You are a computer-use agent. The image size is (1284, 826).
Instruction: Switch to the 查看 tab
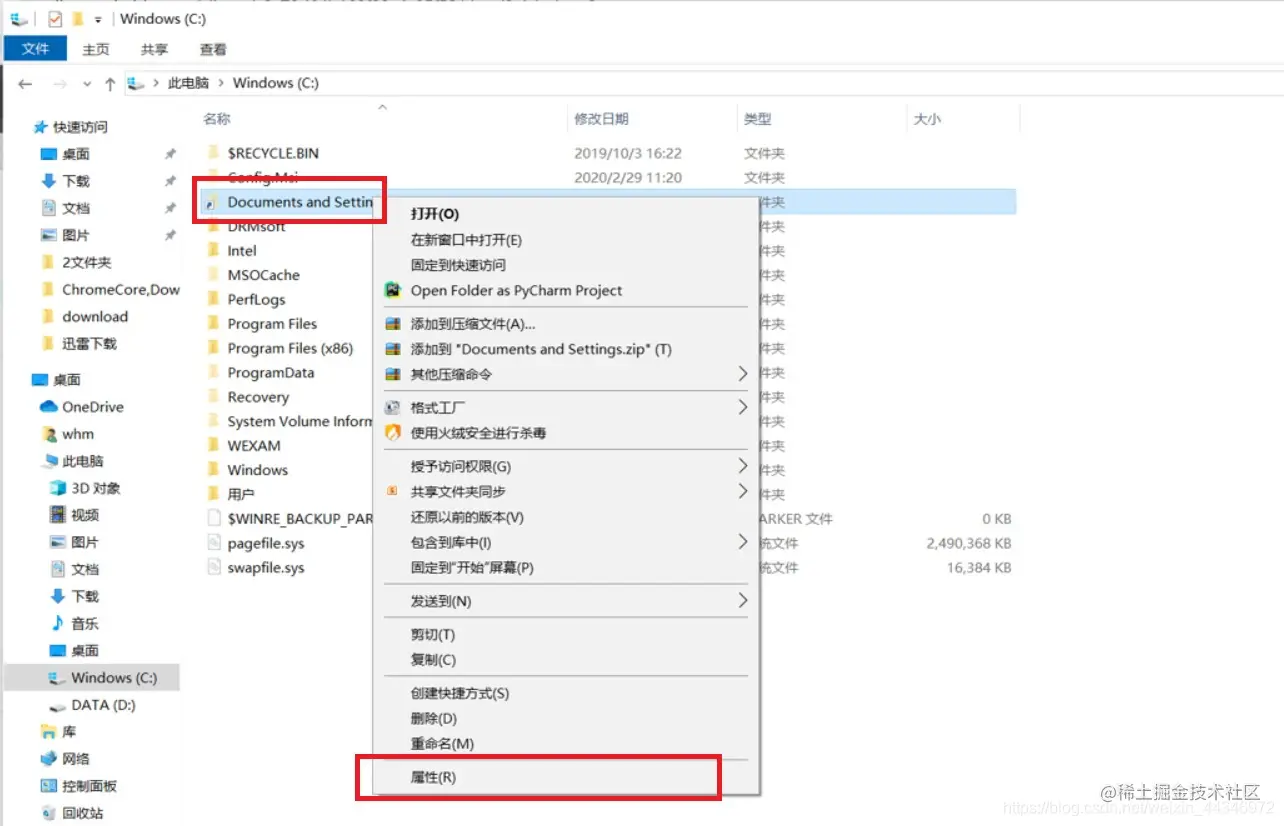coord(213,49)
